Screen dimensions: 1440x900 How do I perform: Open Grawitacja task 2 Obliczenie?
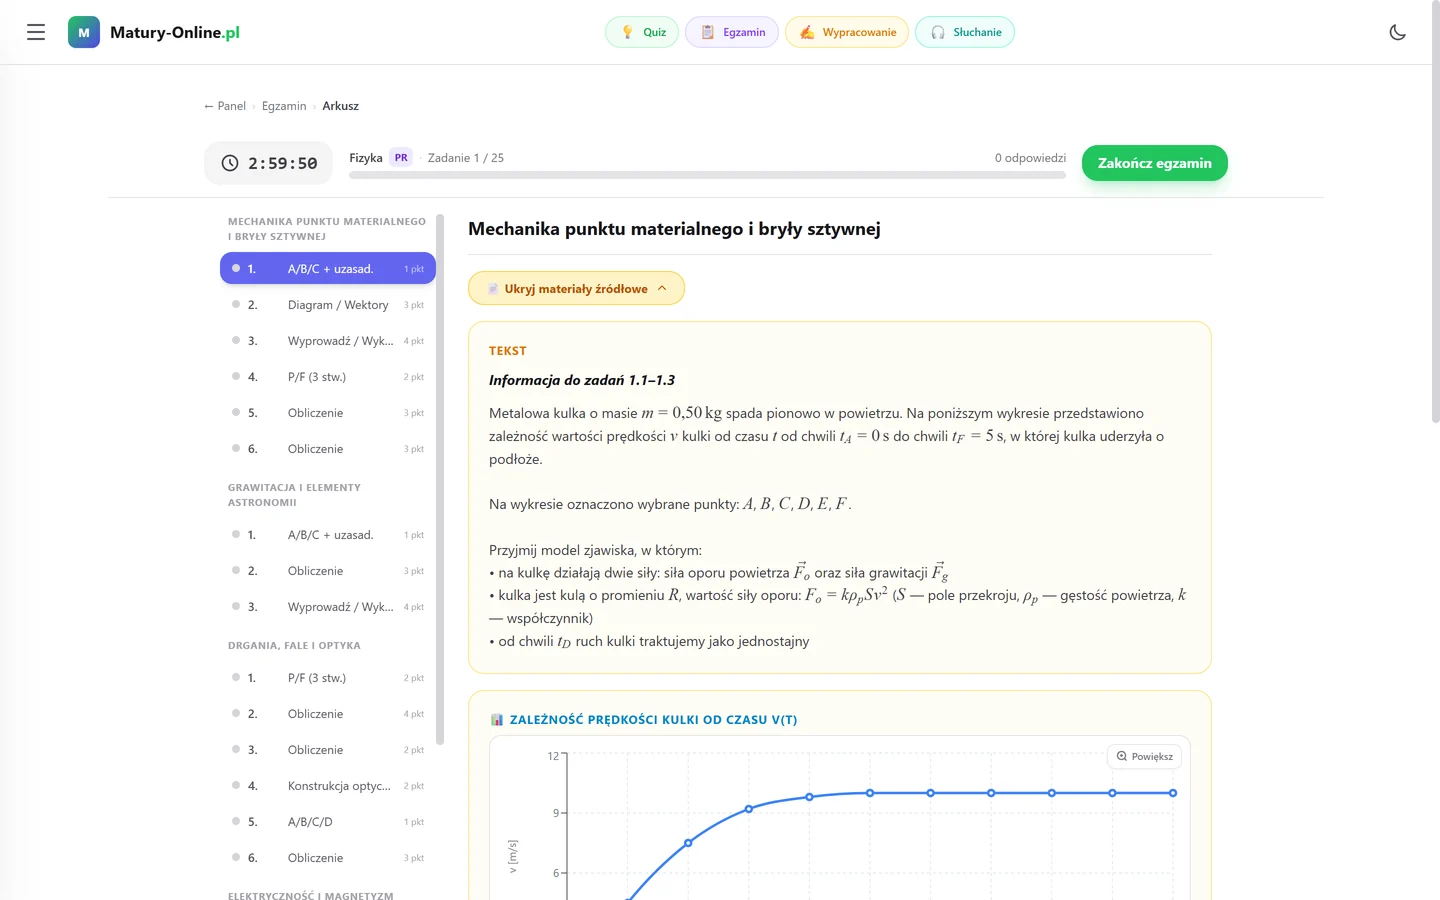tap(328, 571)
